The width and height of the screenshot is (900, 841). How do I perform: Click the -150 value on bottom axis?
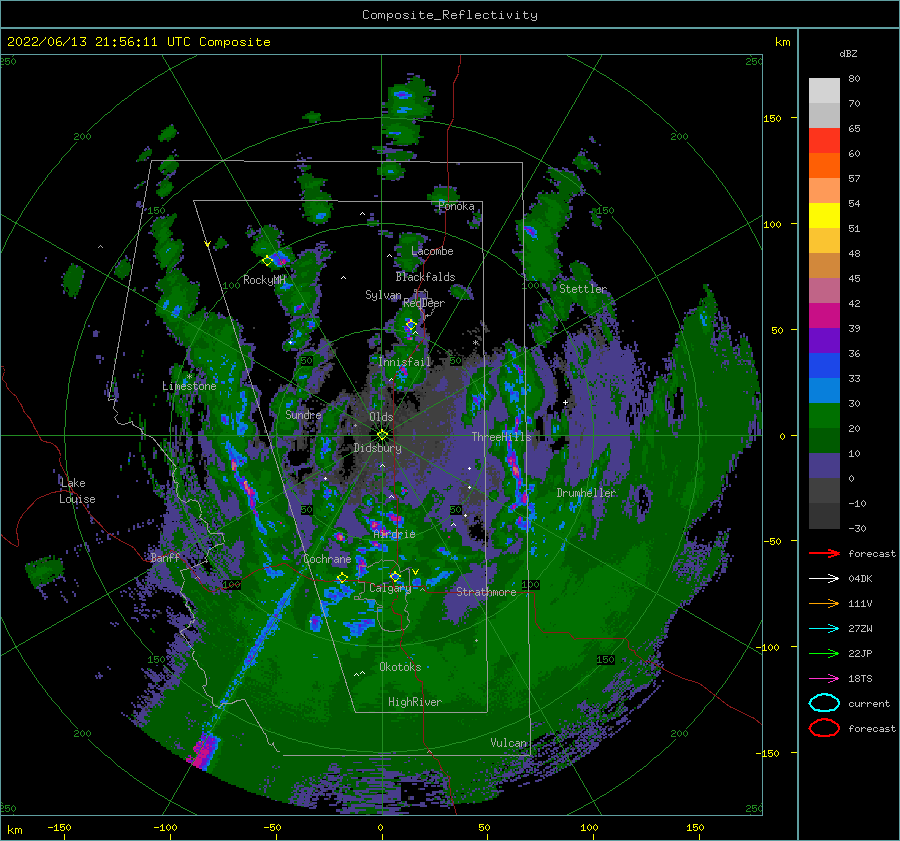point(59,827)
